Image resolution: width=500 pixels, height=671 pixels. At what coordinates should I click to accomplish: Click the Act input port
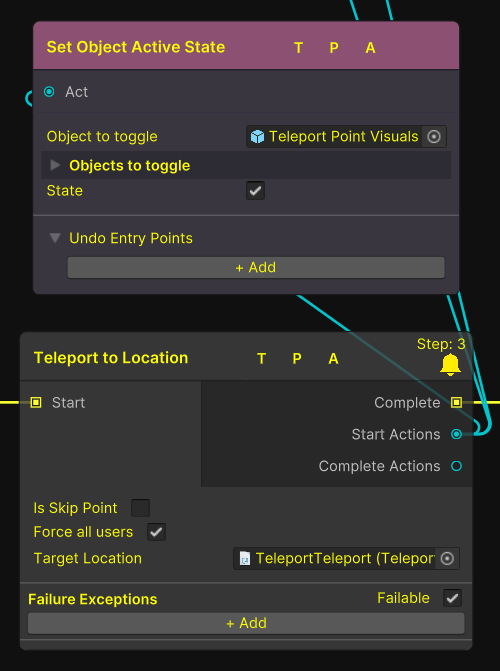tap(49, 92)
